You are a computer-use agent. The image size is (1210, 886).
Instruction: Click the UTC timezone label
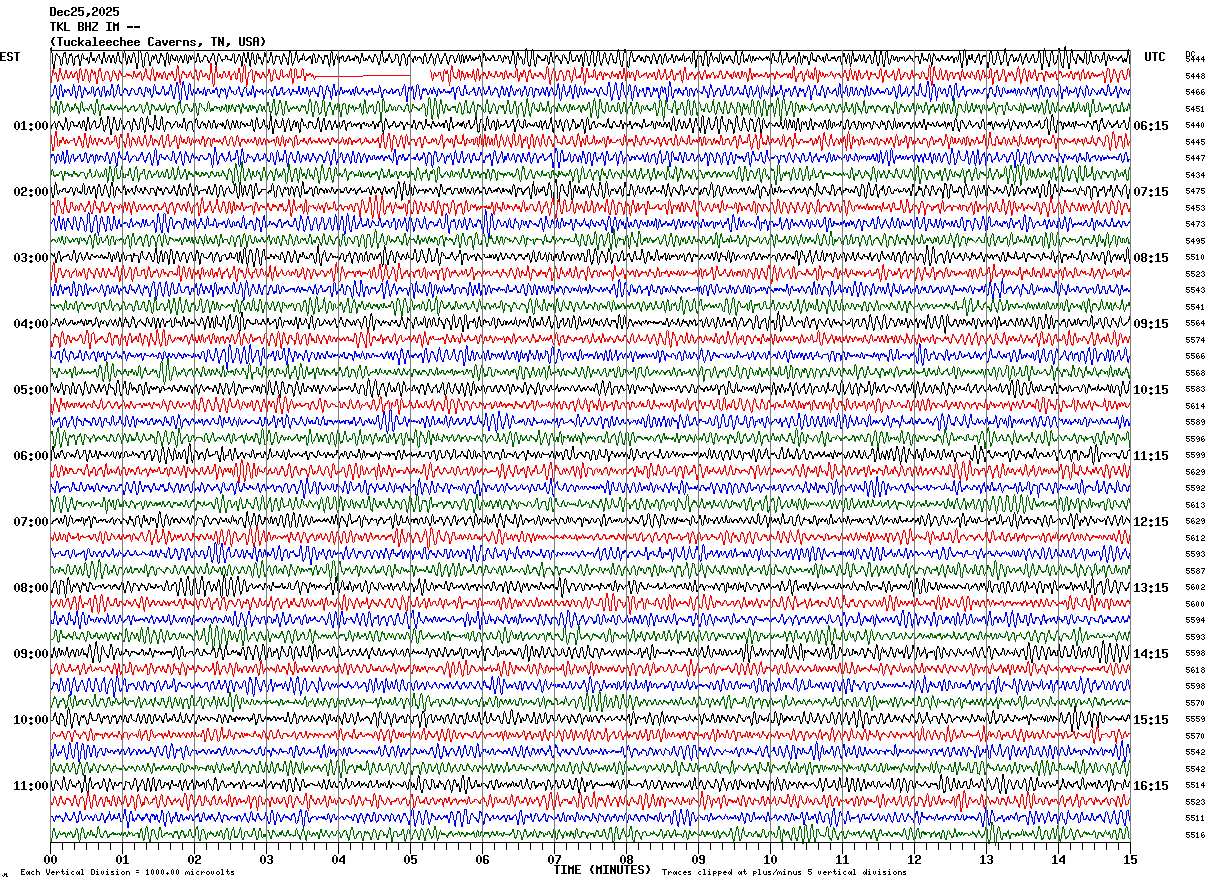point(1155,57)
